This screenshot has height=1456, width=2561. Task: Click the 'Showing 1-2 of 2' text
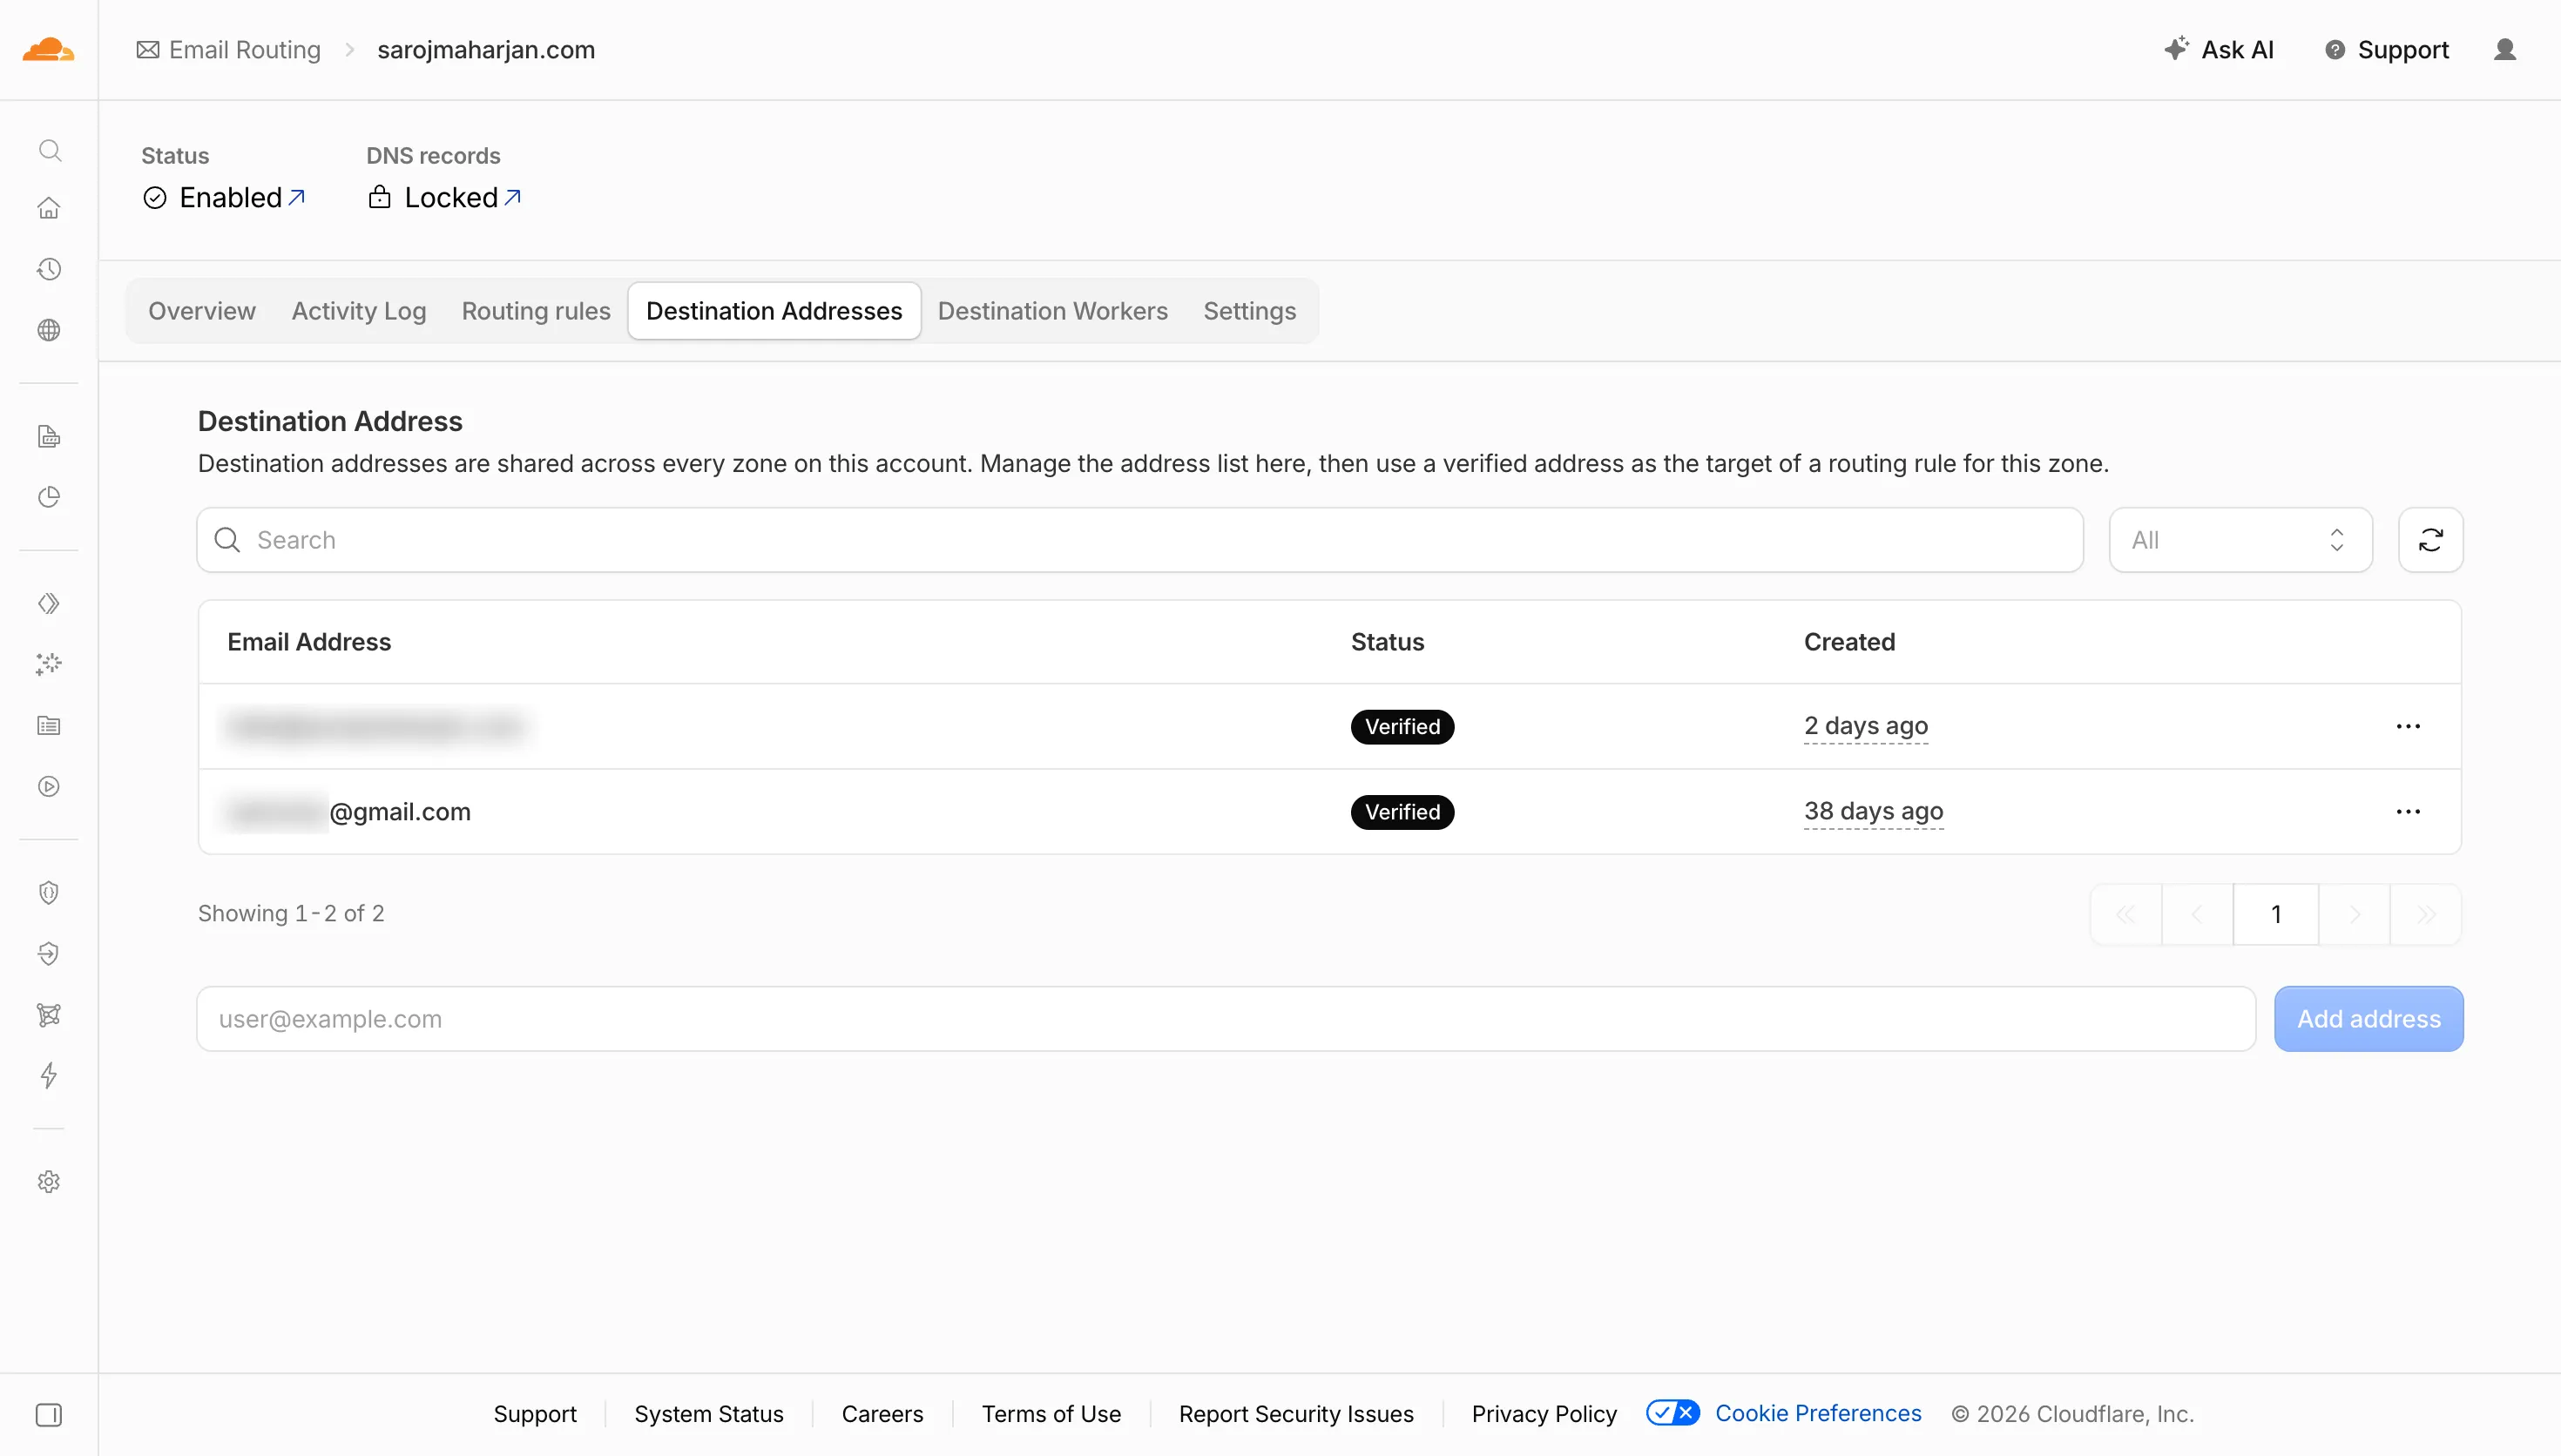[291, 913]
